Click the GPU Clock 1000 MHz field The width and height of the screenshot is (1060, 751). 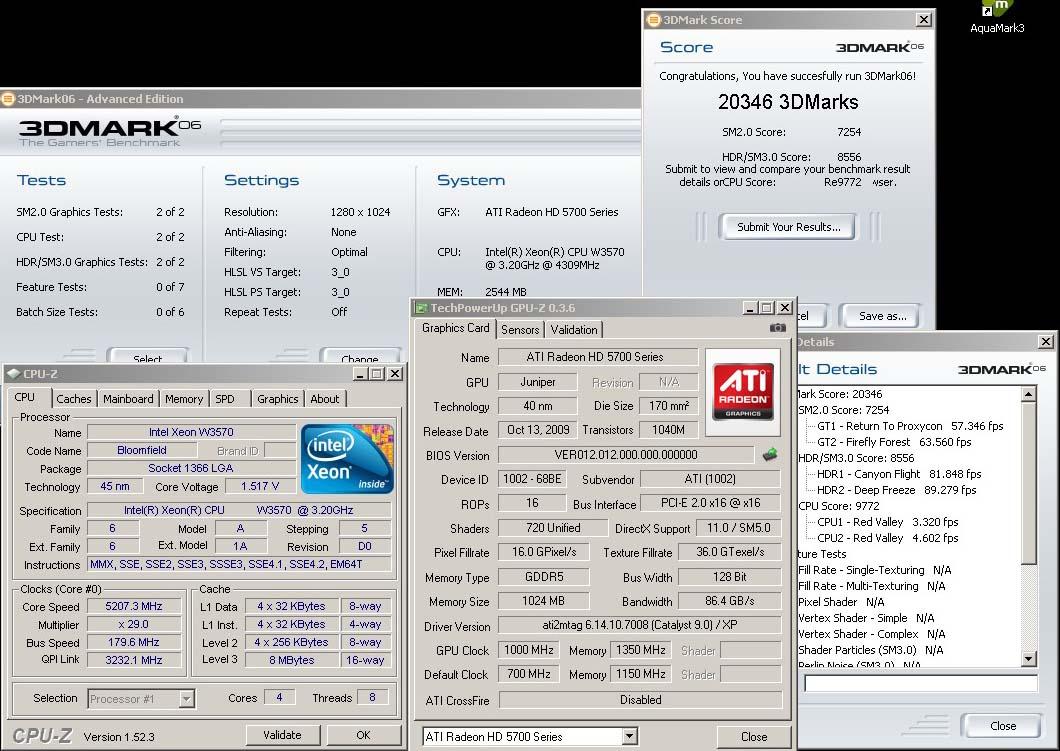(529, 650)
